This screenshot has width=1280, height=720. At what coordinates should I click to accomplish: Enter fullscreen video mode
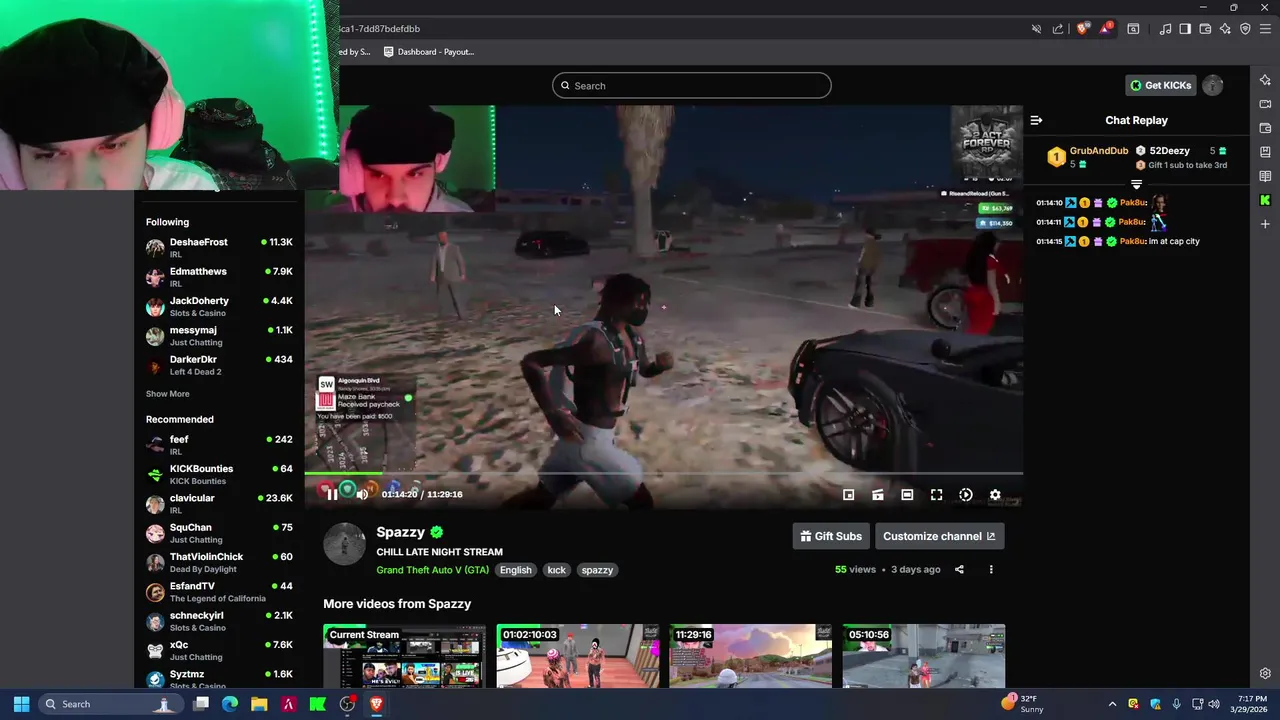click(x=936, y=495)
